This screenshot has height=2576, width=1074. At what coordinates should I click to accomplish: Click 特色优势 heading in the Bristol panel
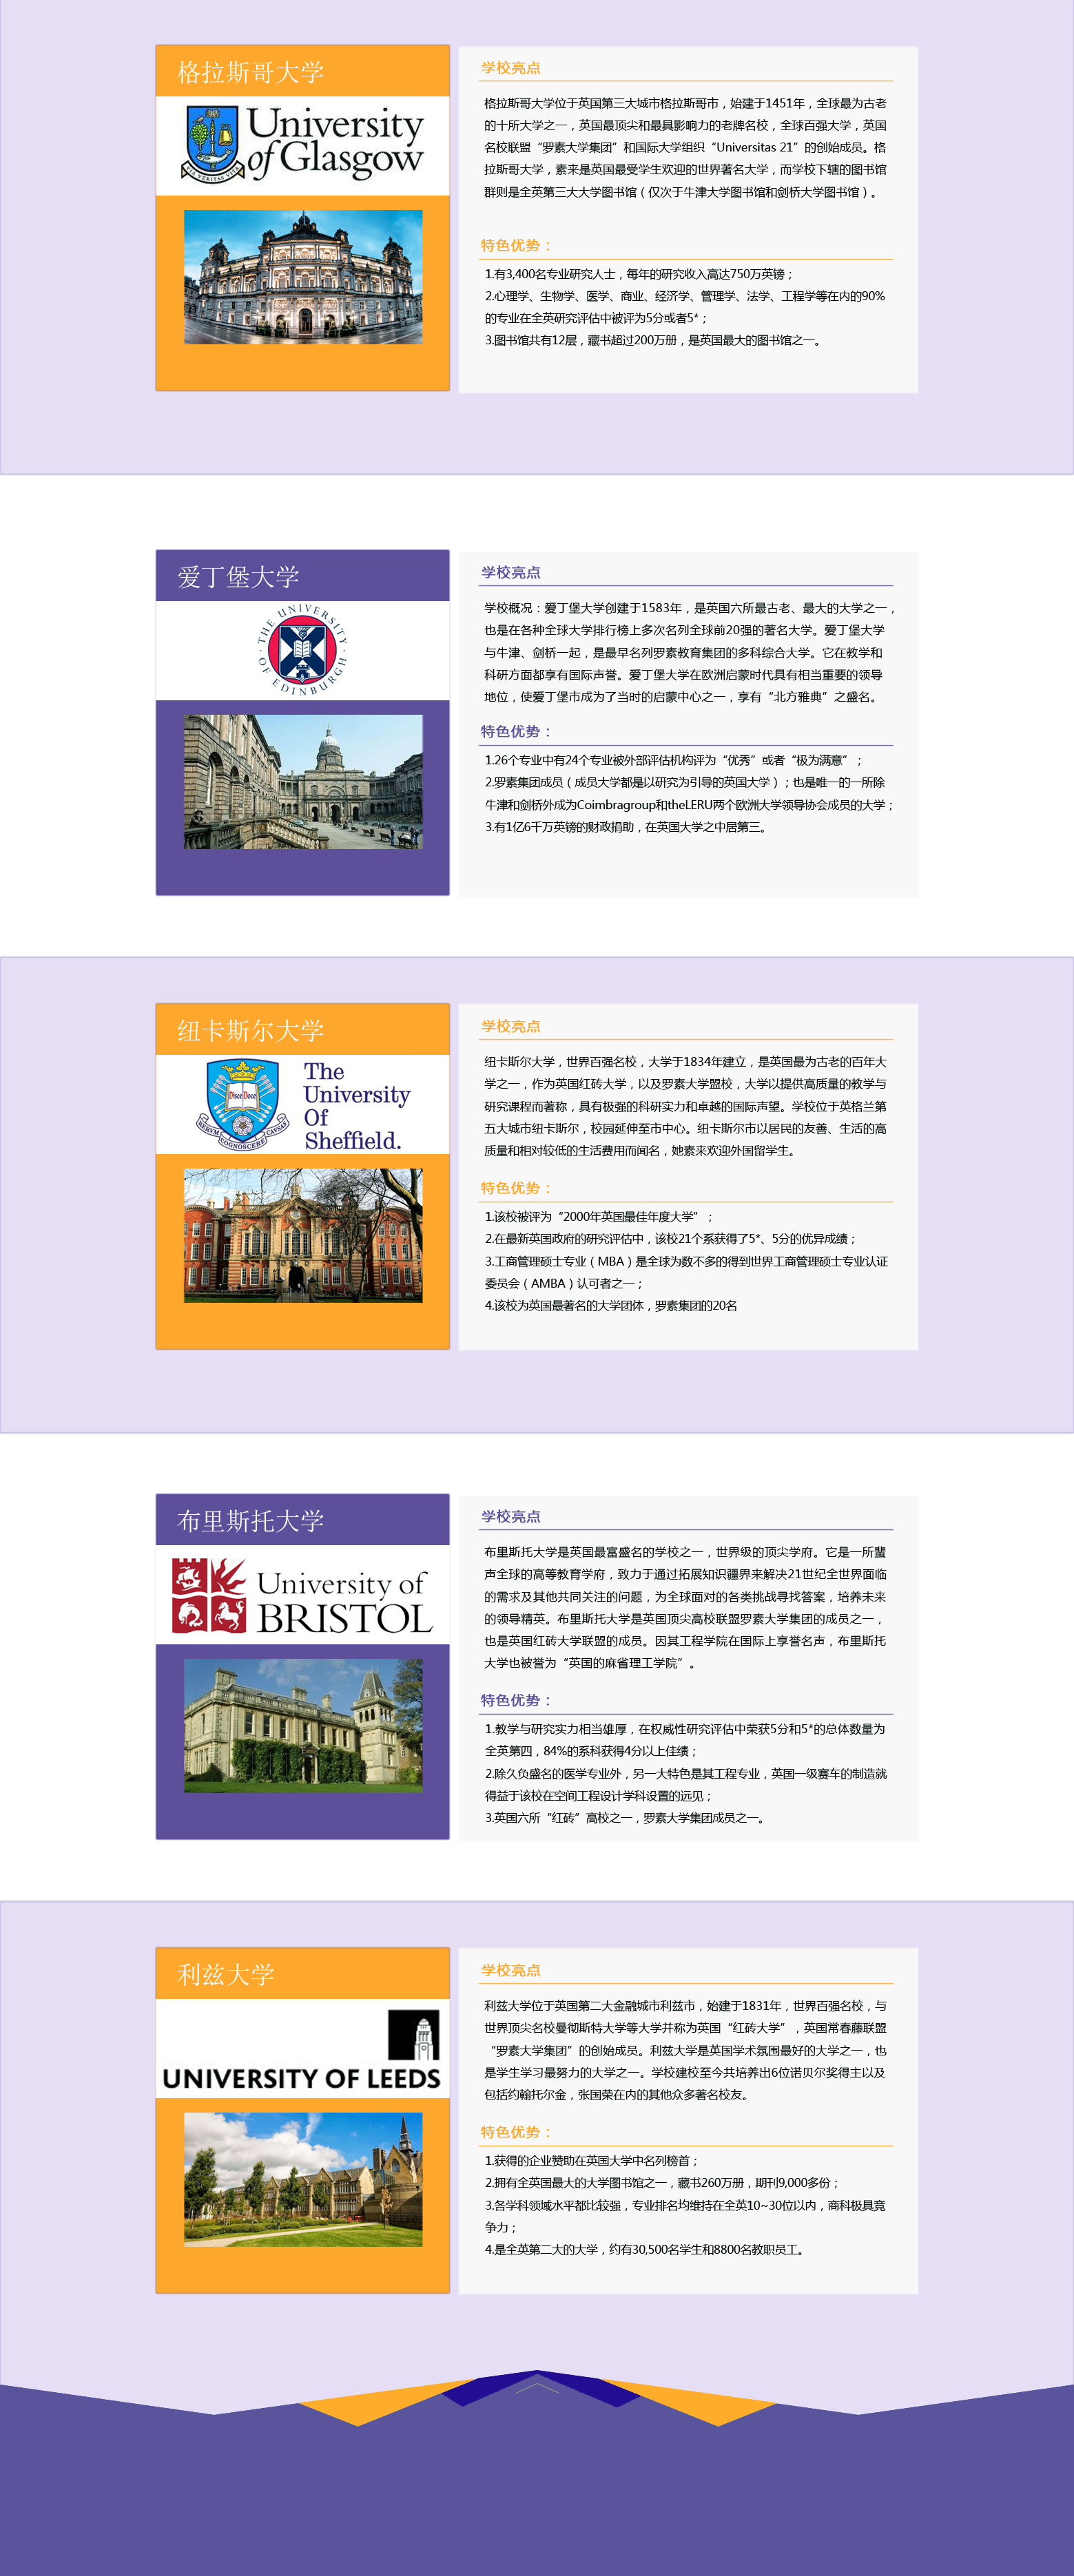click(516, 1701)
